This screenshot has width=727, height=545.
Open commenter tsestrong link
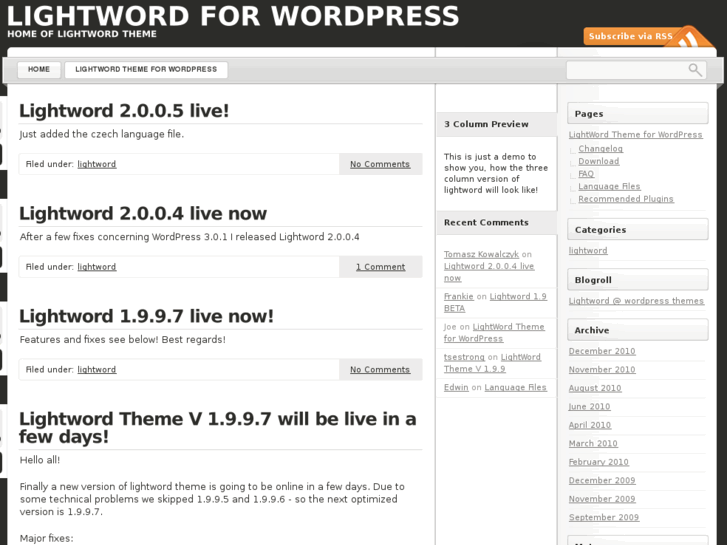[x=464, y=357]
